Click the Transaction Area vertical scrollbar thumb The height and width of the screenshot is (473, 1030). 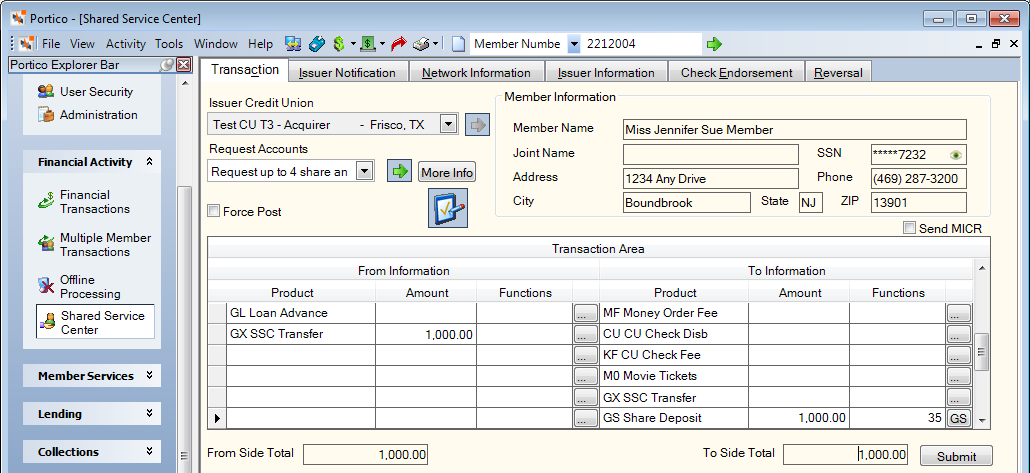click(982, 352)
